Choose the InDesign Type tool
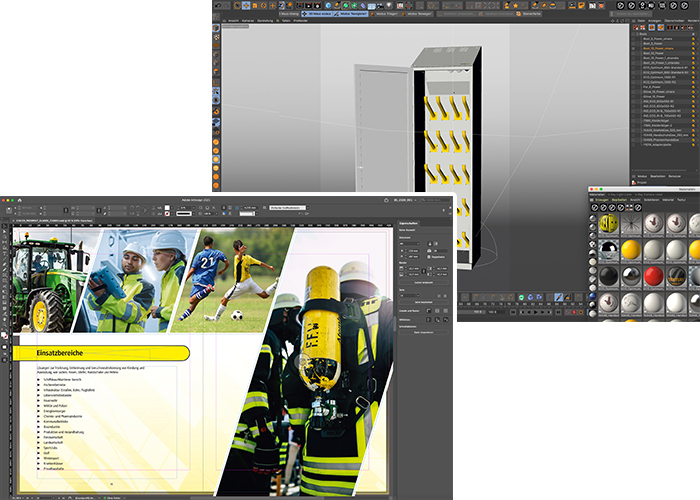Viewport: 700px width, 500px height. pos(4,253)
